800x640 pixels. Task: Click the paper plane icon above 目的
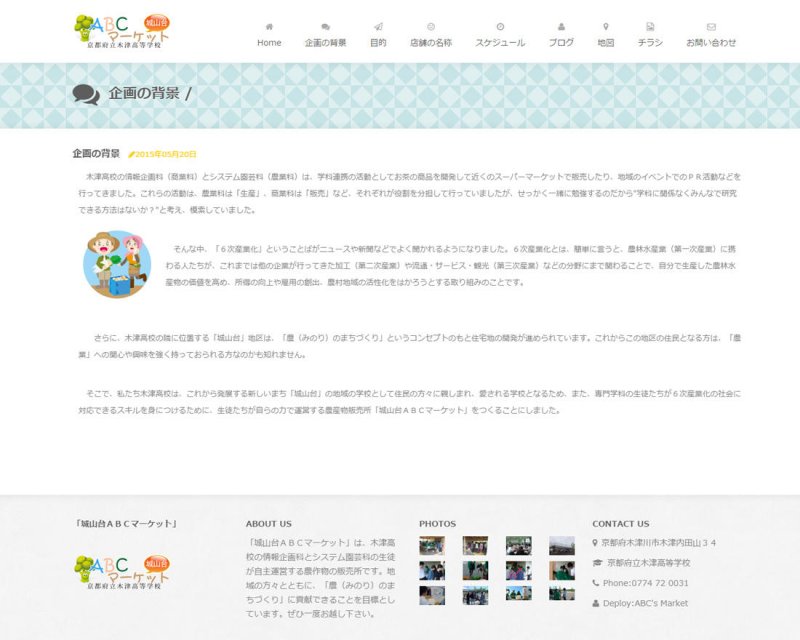(378, 27)
